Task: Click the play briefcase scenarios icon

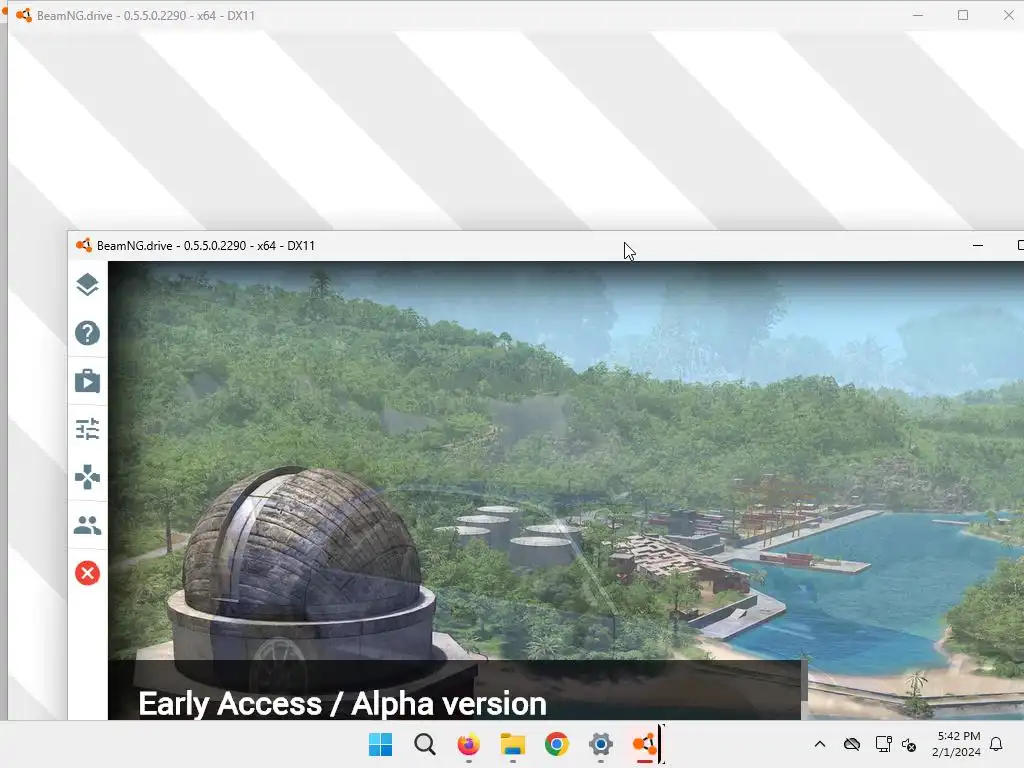Action: click(x=87, y=381)
